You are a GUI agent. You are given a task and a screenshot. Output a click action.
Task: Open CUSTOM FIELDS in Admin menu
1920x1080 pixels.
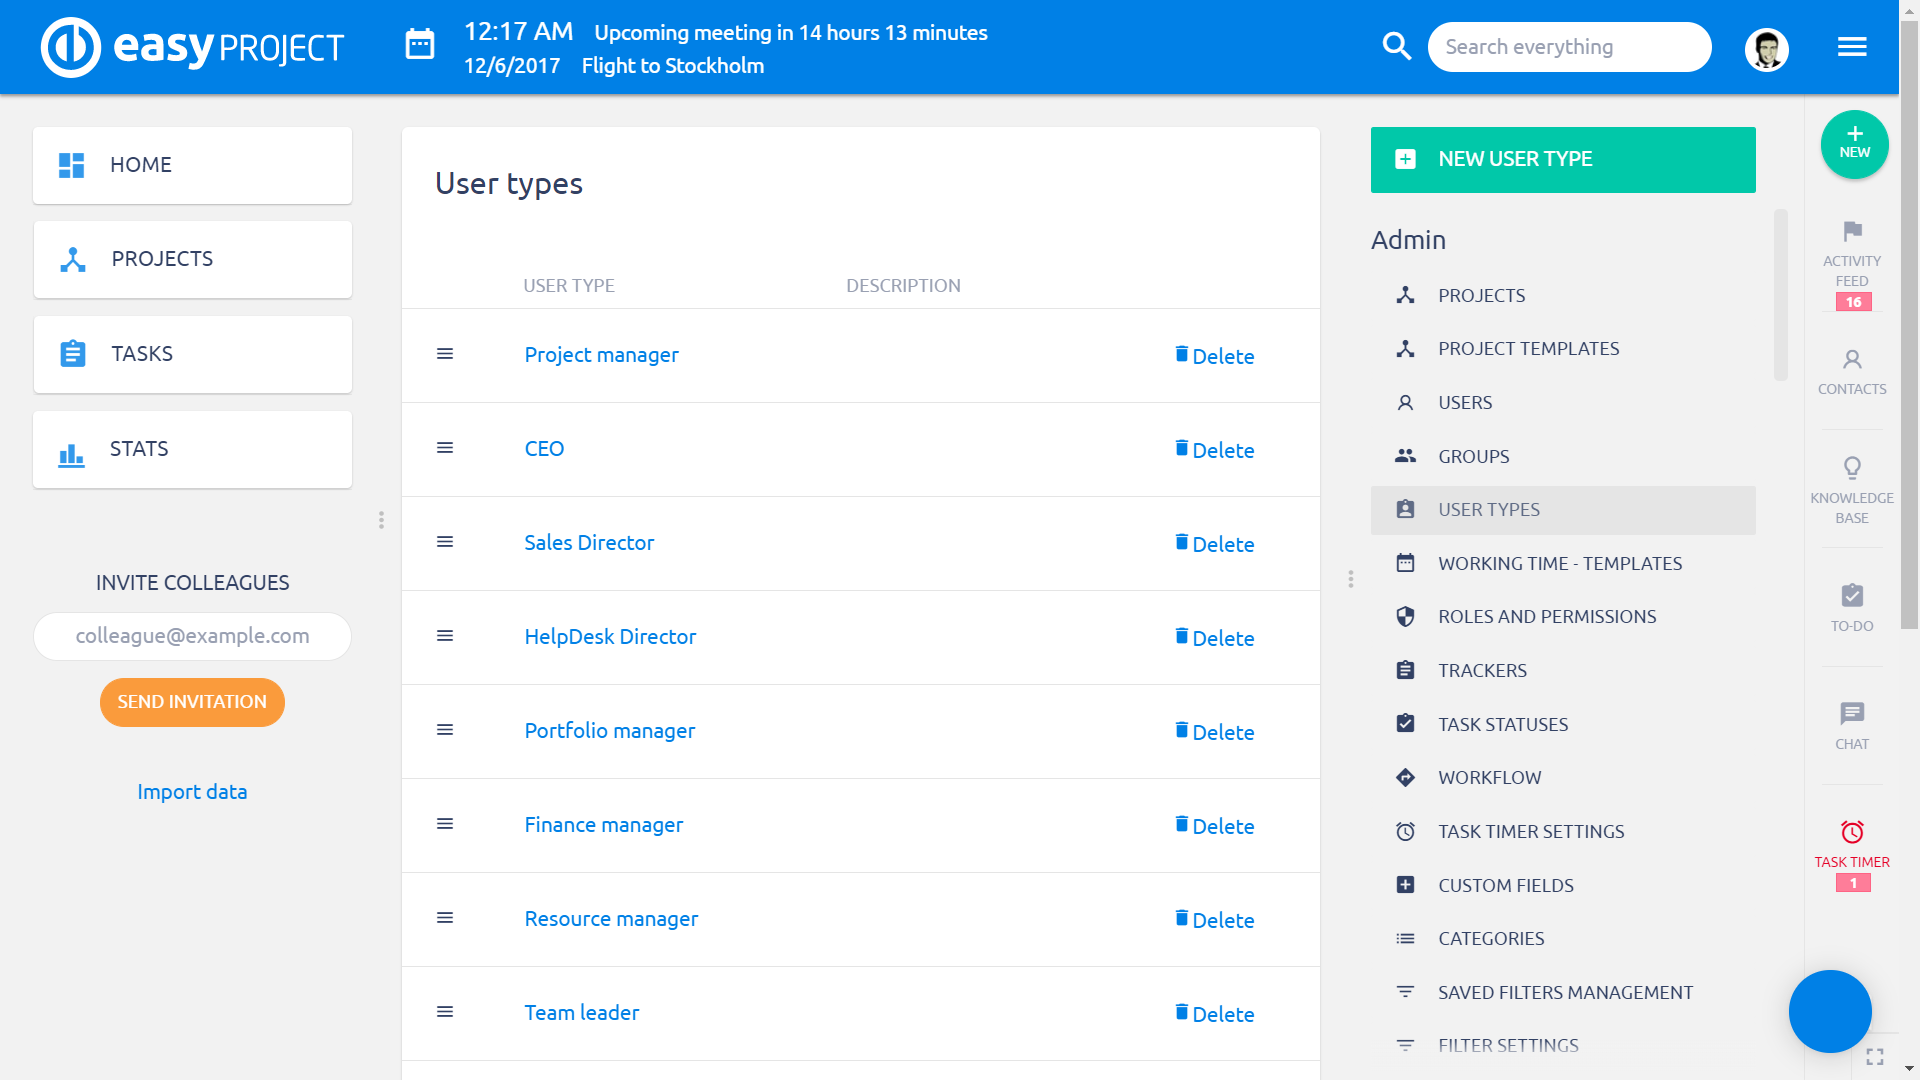[1563, 886]
